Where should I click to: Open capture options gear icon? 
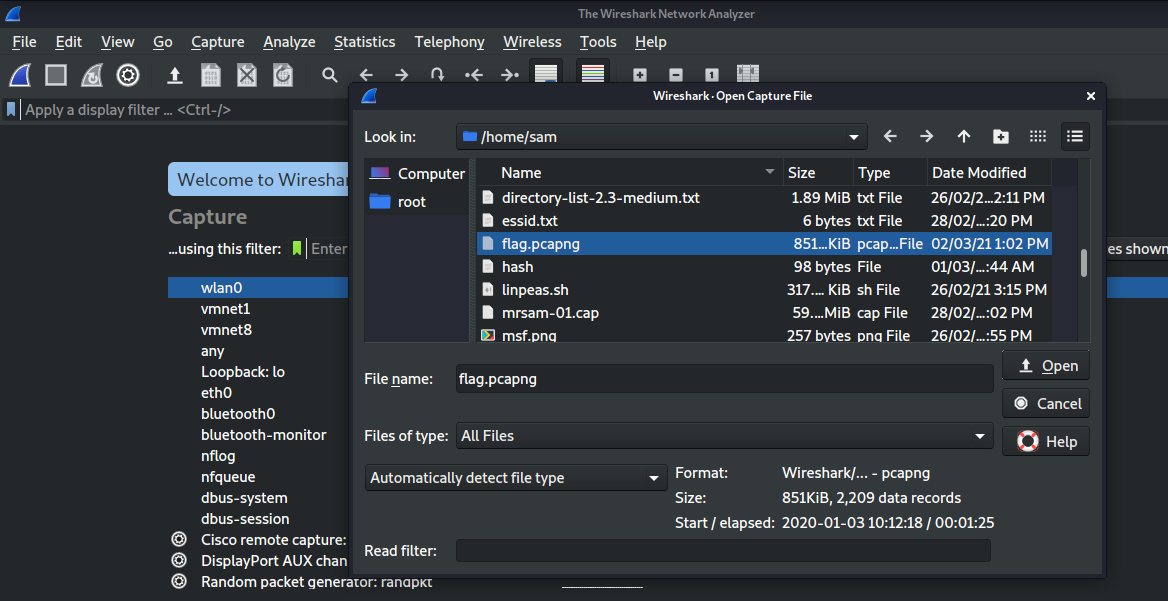click(x=128, y=74)
